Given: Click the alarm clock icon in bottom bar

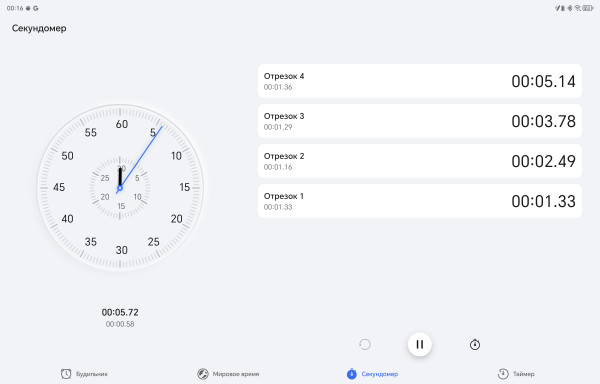Looking at the screenshot, I should click(66, 374).
